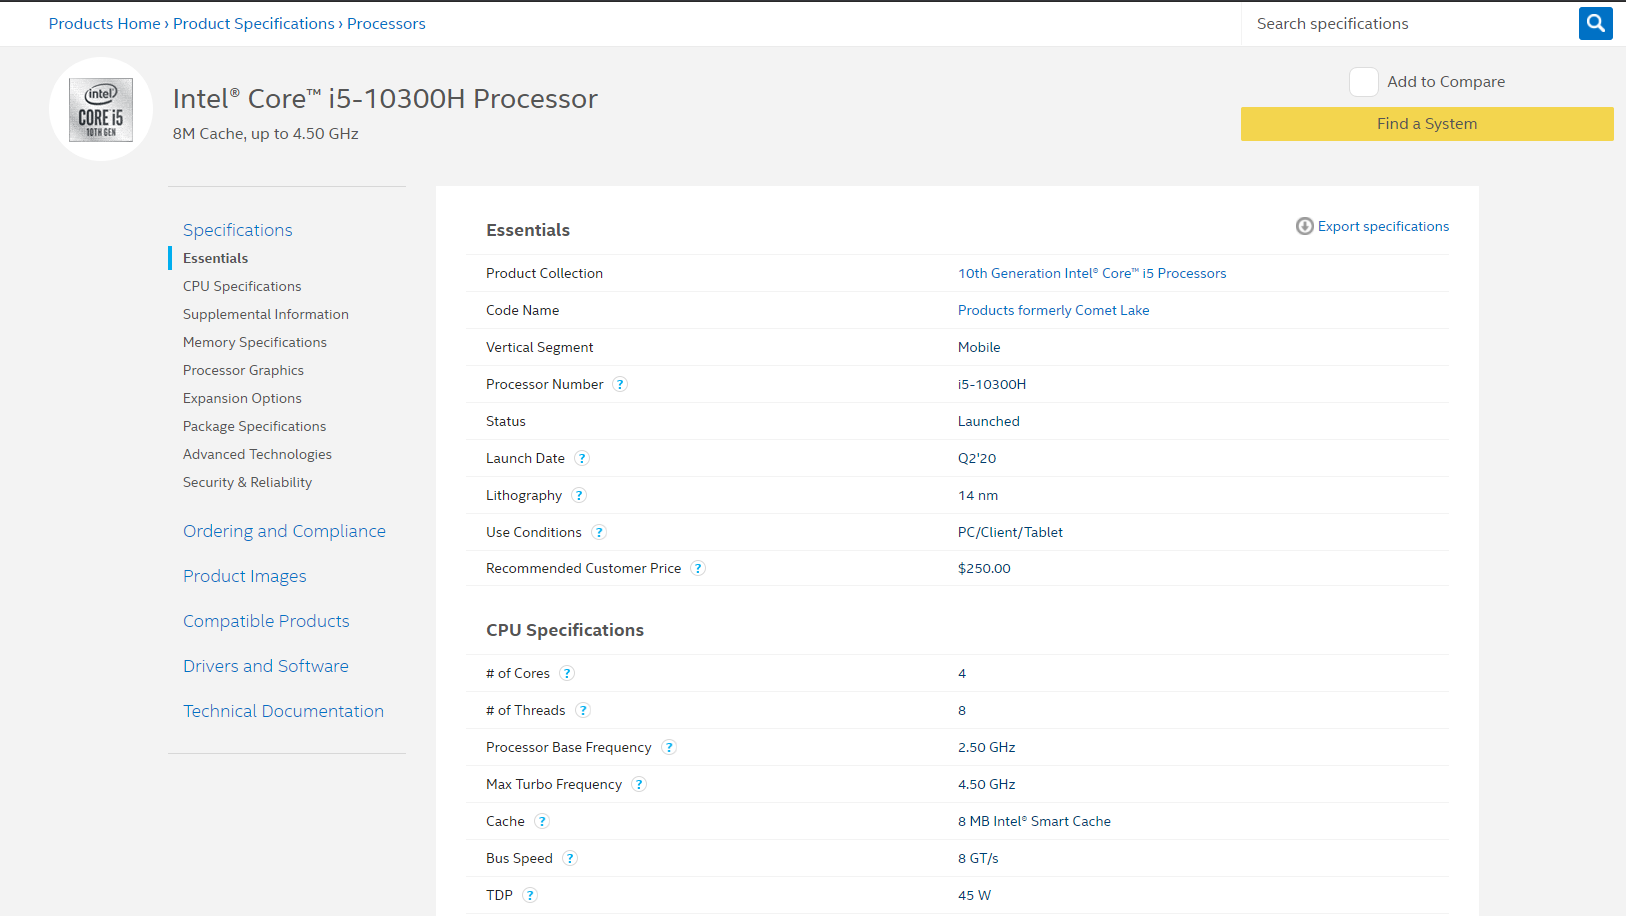Select Specifications in the side navigation

coord(238,230)
